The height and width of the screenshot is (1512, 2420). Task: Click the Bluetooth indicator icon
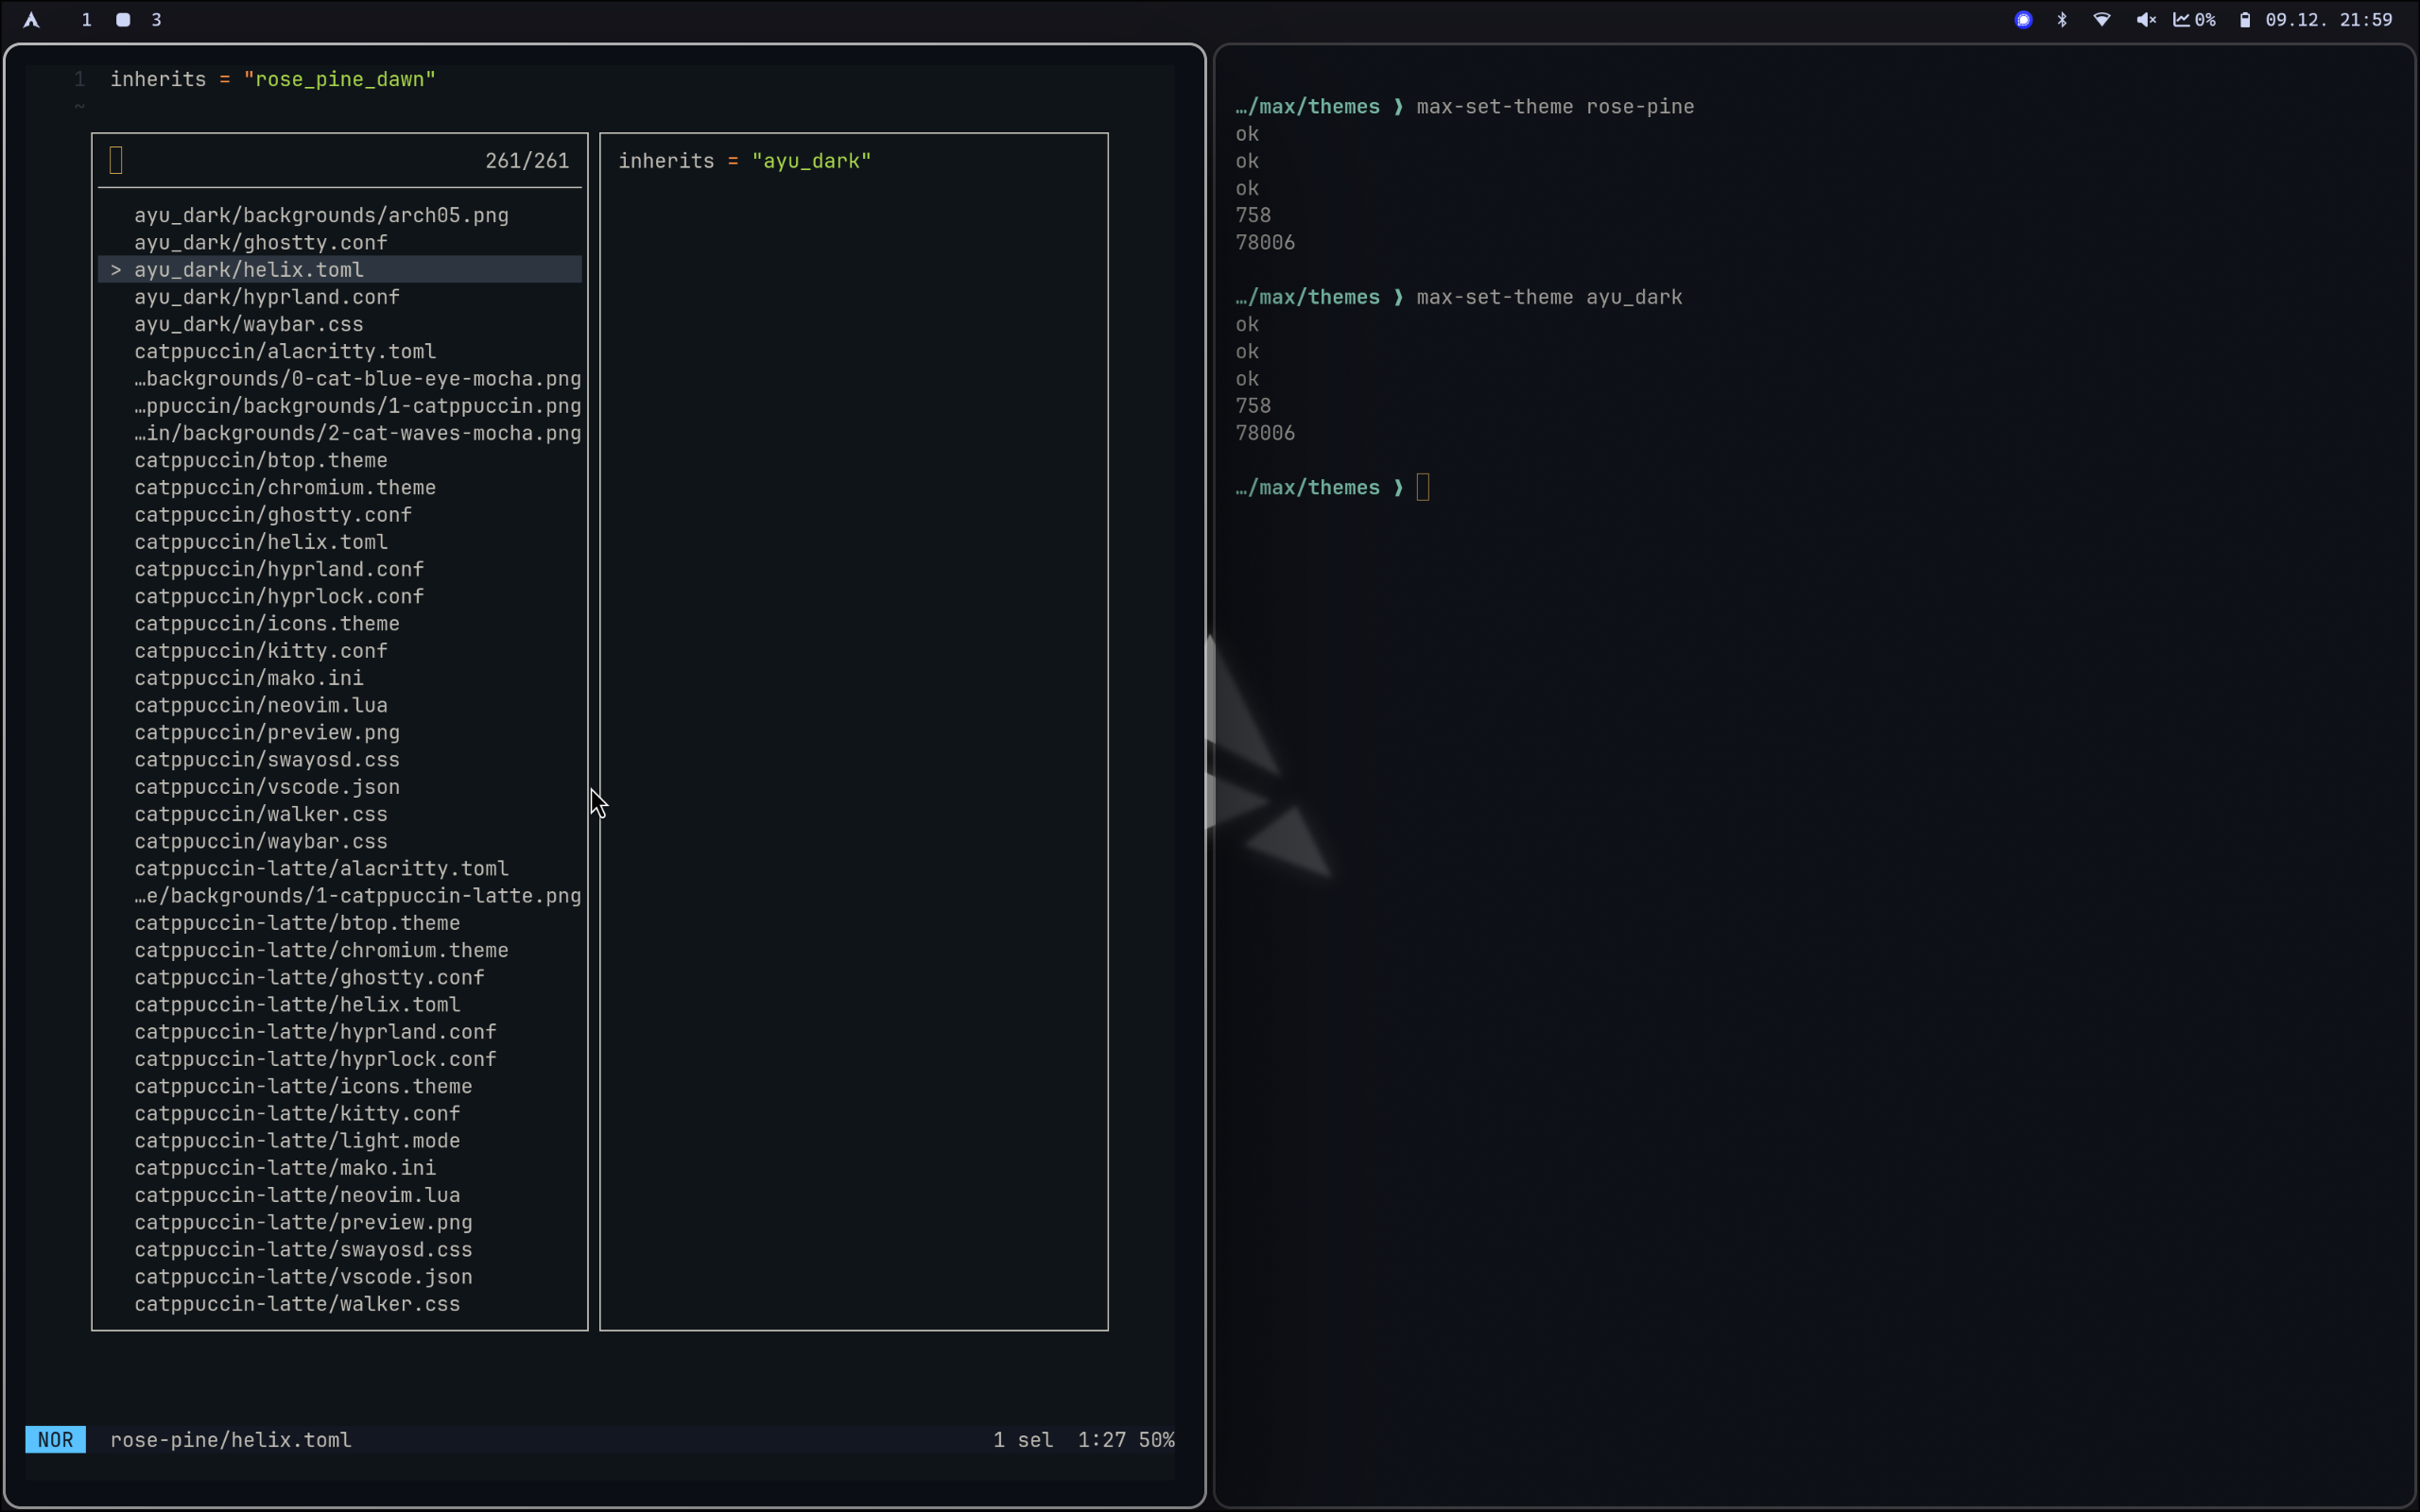click(x=2062, y=20)
